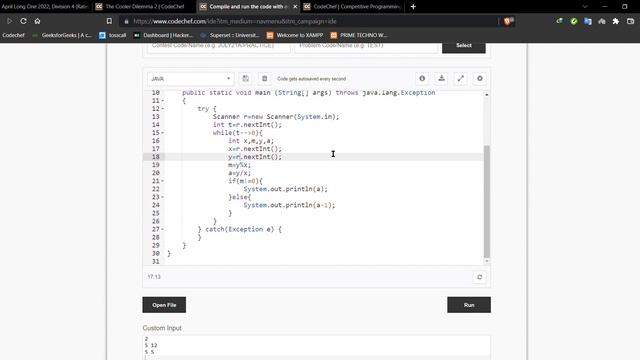Reload the page with the refresh icon
This screenshot has width=640, height=360.
pyautogui.click(x=23, y=21)
